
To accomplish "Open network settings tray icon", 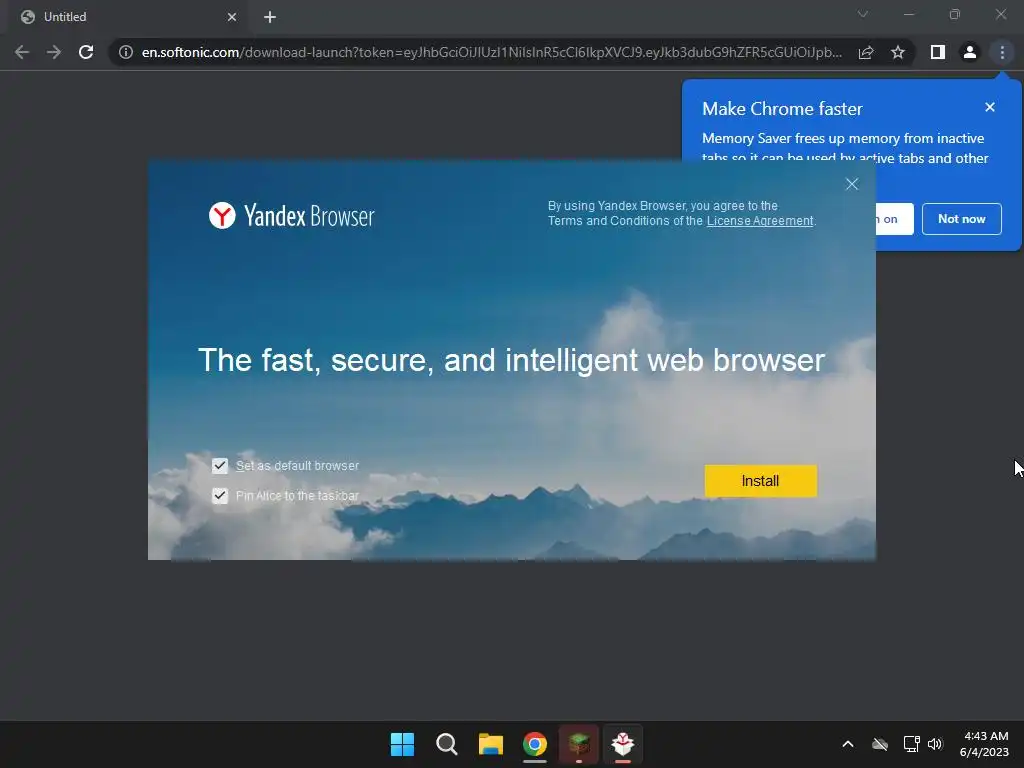I will point(911,744).
